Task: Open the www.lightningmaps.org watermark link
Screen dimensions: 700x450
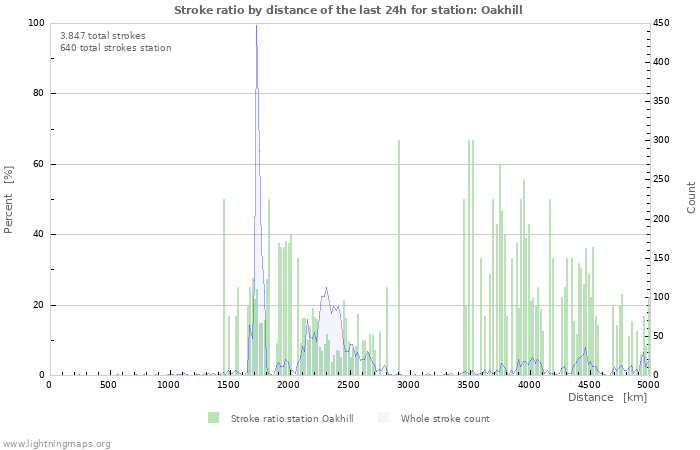Action: (56, 443)
